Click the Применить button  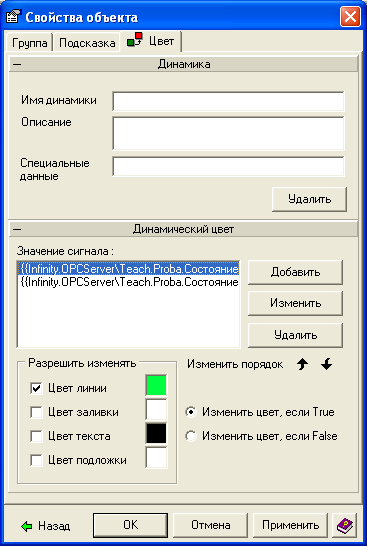tap(291, 525)
